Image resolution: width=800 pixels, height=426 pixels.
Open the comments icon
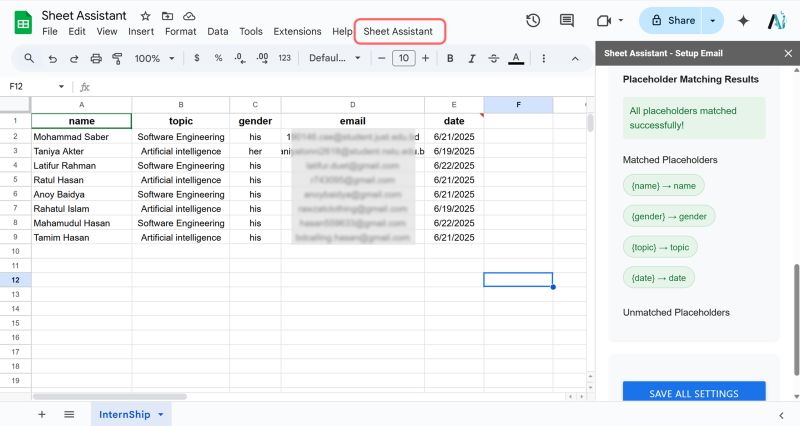567,20
